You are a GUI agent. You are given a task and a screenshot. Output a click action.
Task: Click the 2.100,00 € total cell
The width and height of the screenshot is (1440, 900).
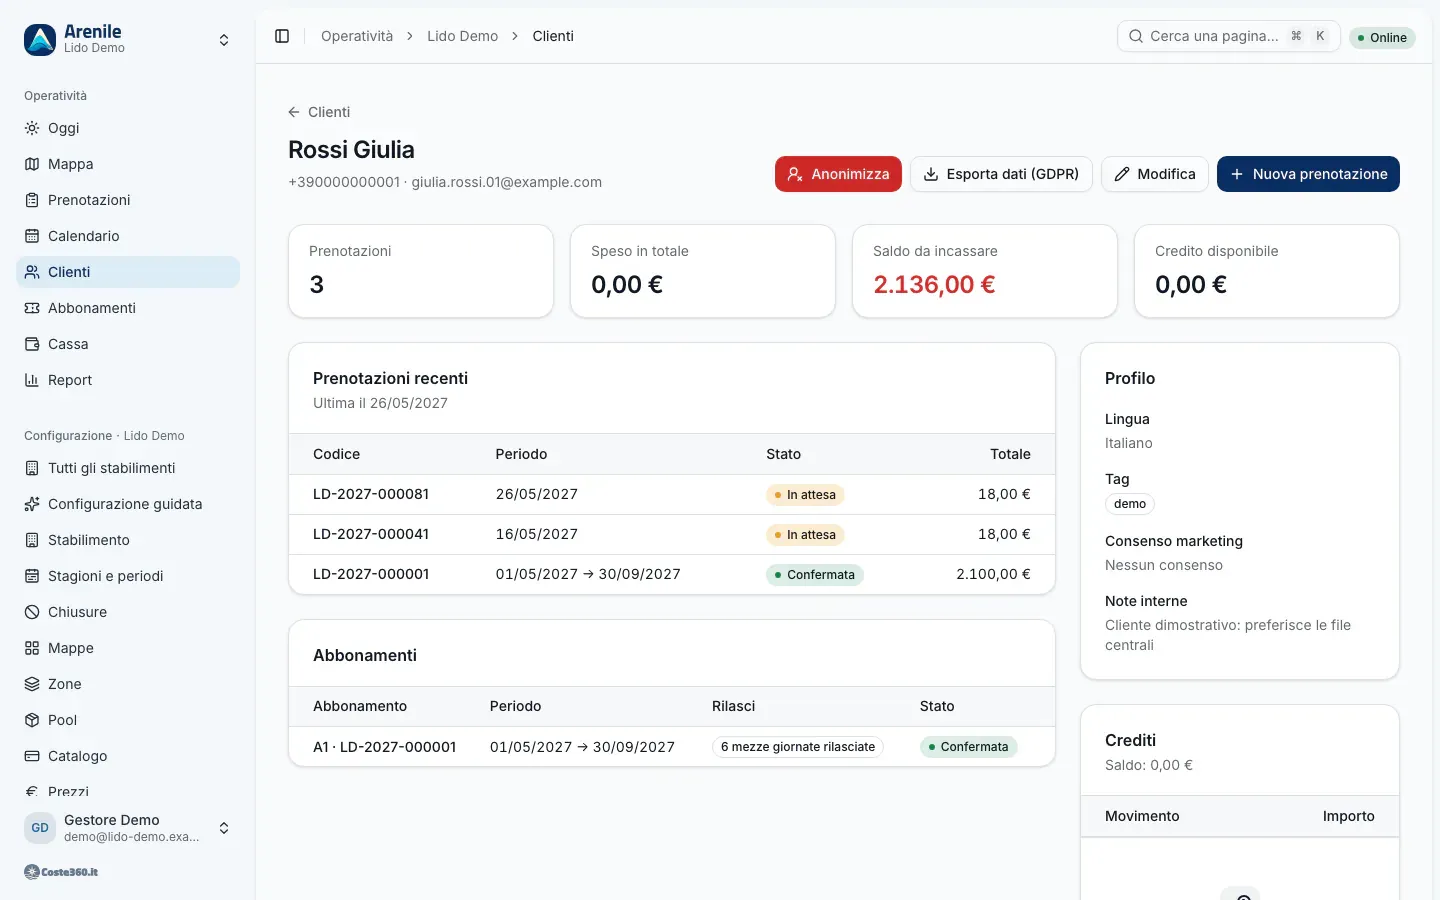click(x=993, y=574)
